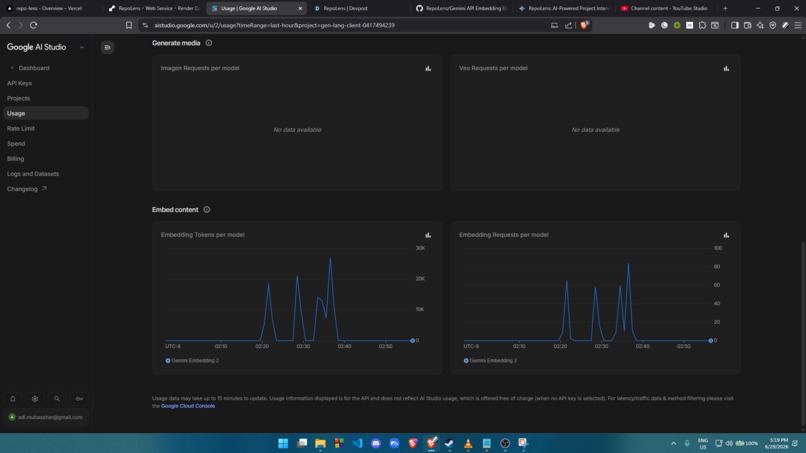Open account adil.mubasshar@gmail.com menu

[46, 417]
